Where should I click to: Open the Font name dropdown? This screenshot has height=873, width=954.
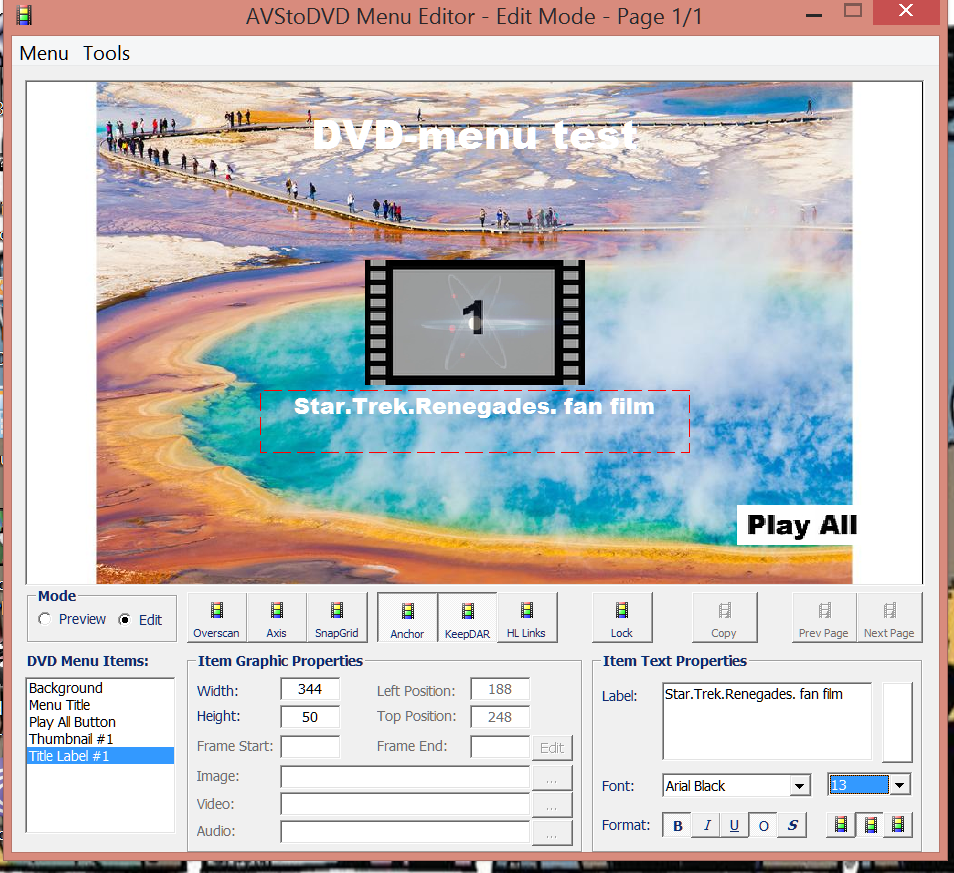(x=799, y=786)
